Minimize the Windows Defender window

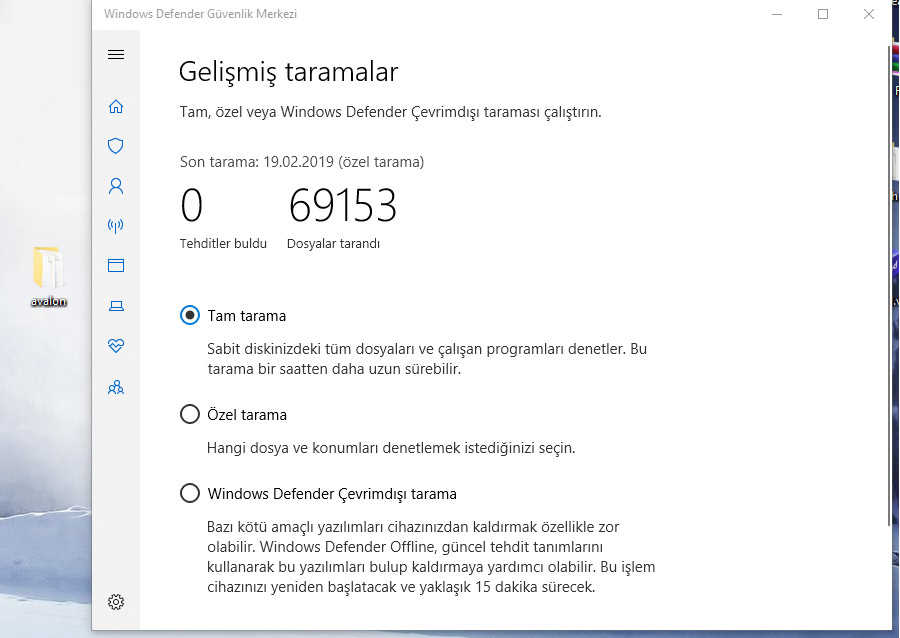pos(777,14)
